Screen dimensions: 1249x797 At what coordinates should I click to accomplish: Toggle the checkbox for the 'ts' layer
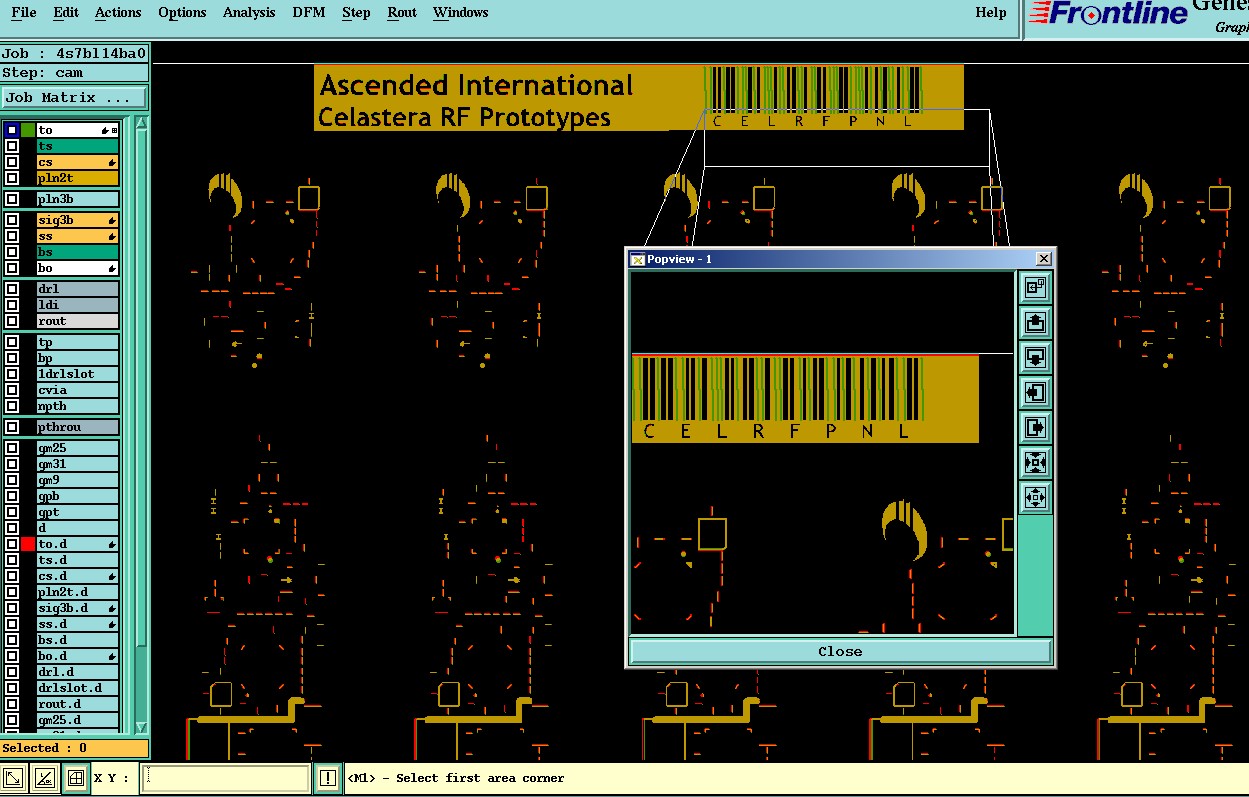(12, 146)
